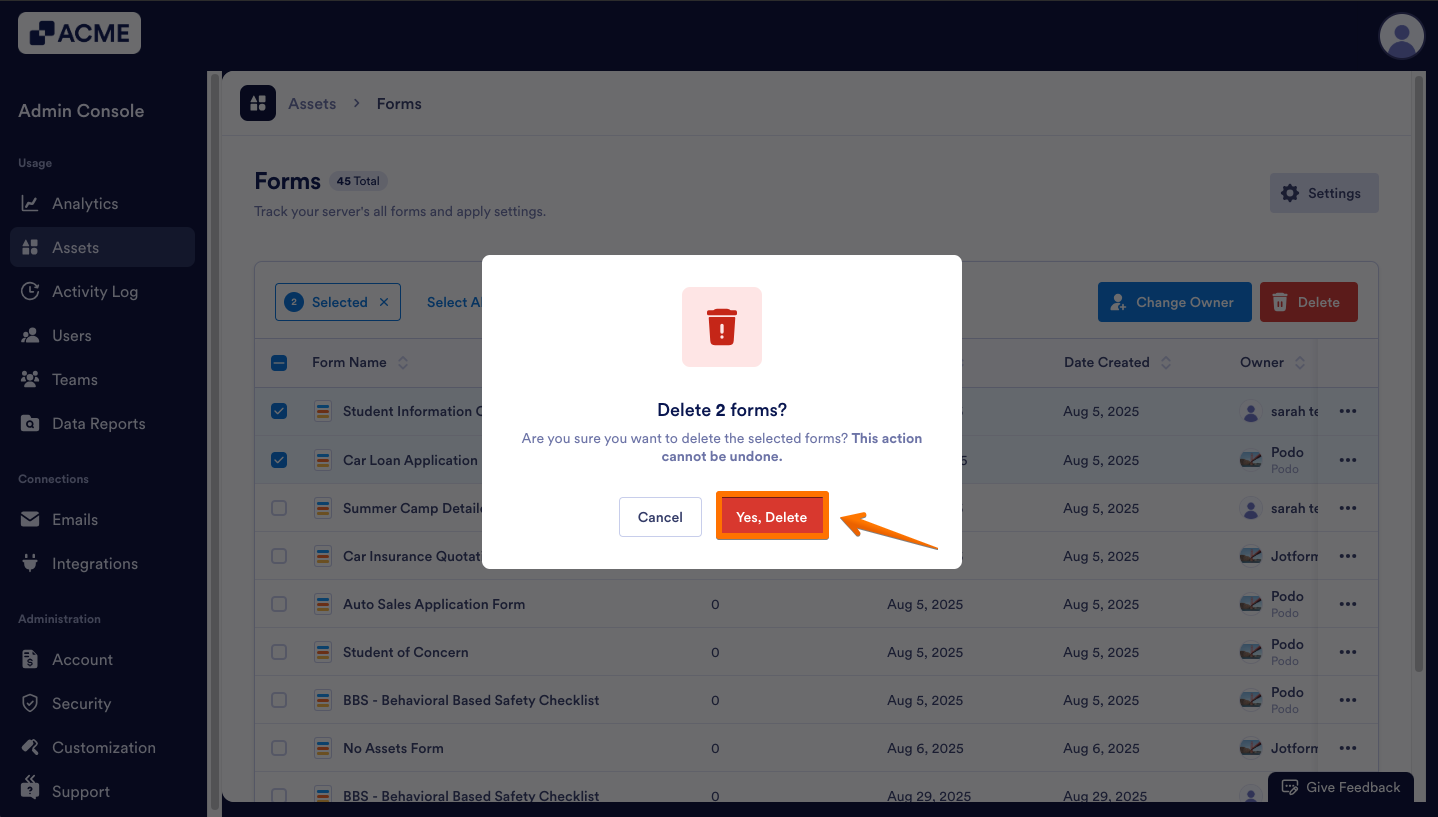Image resolution: width=1438 pixels, height=817 pixels.
Task: Check the Summer Camp Details row checkbox
Action: coord(279,508)
